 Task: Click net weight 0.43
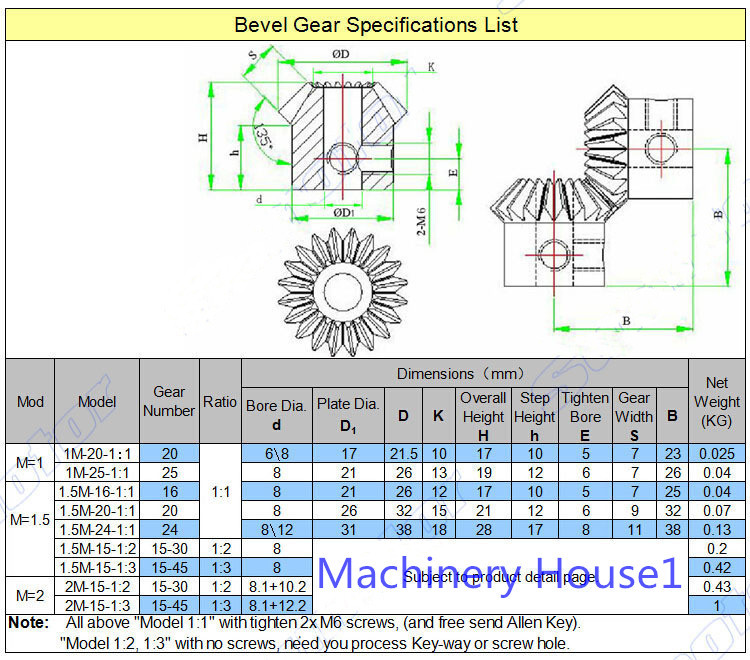click(x=717, y=586)
